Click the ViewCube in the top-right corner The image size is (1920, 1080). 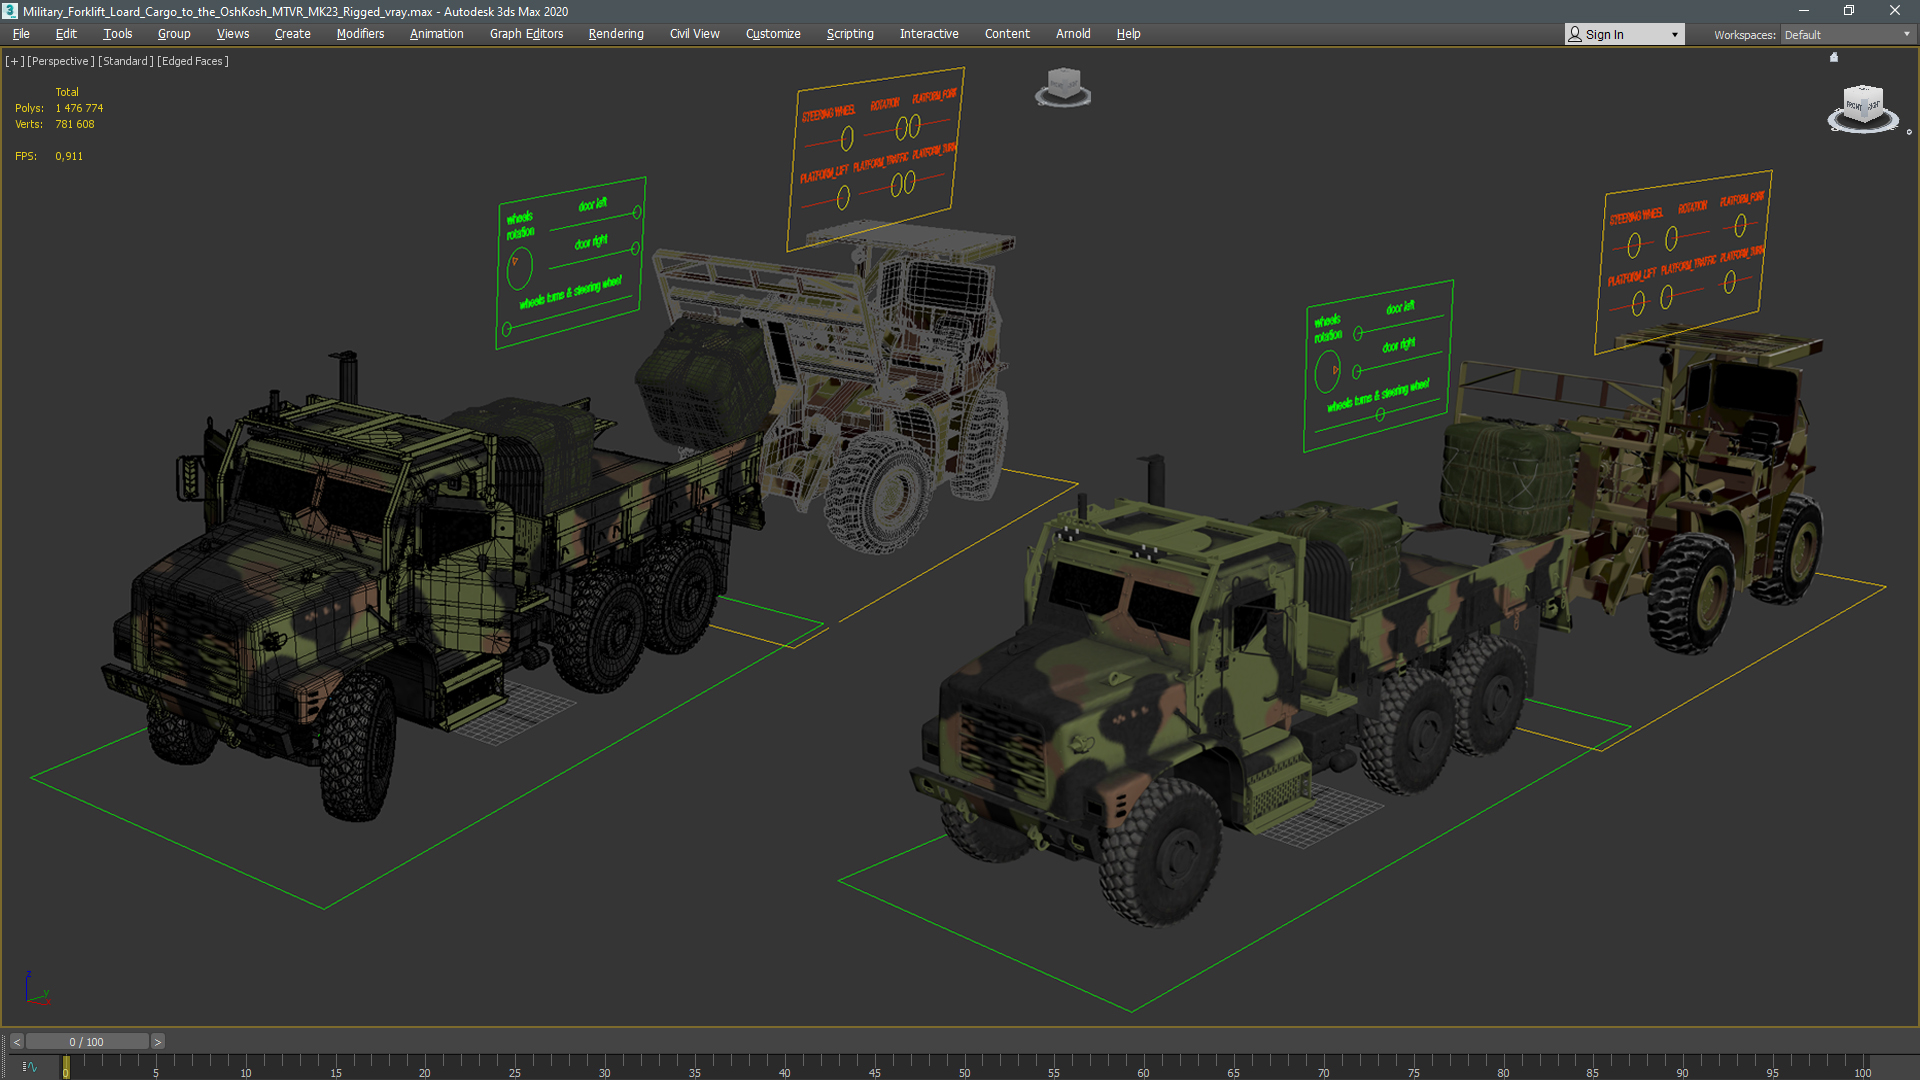pos(1863,107)
